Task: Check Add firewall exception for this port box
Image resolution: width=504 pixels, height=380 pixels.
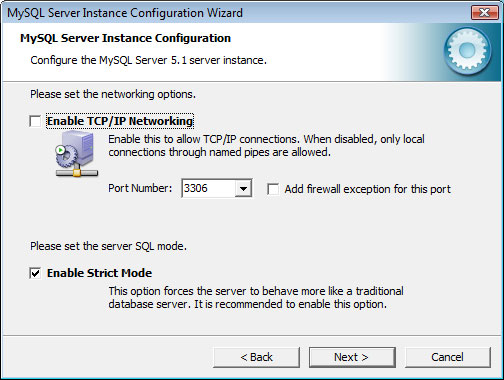Action: click(273, 189)
